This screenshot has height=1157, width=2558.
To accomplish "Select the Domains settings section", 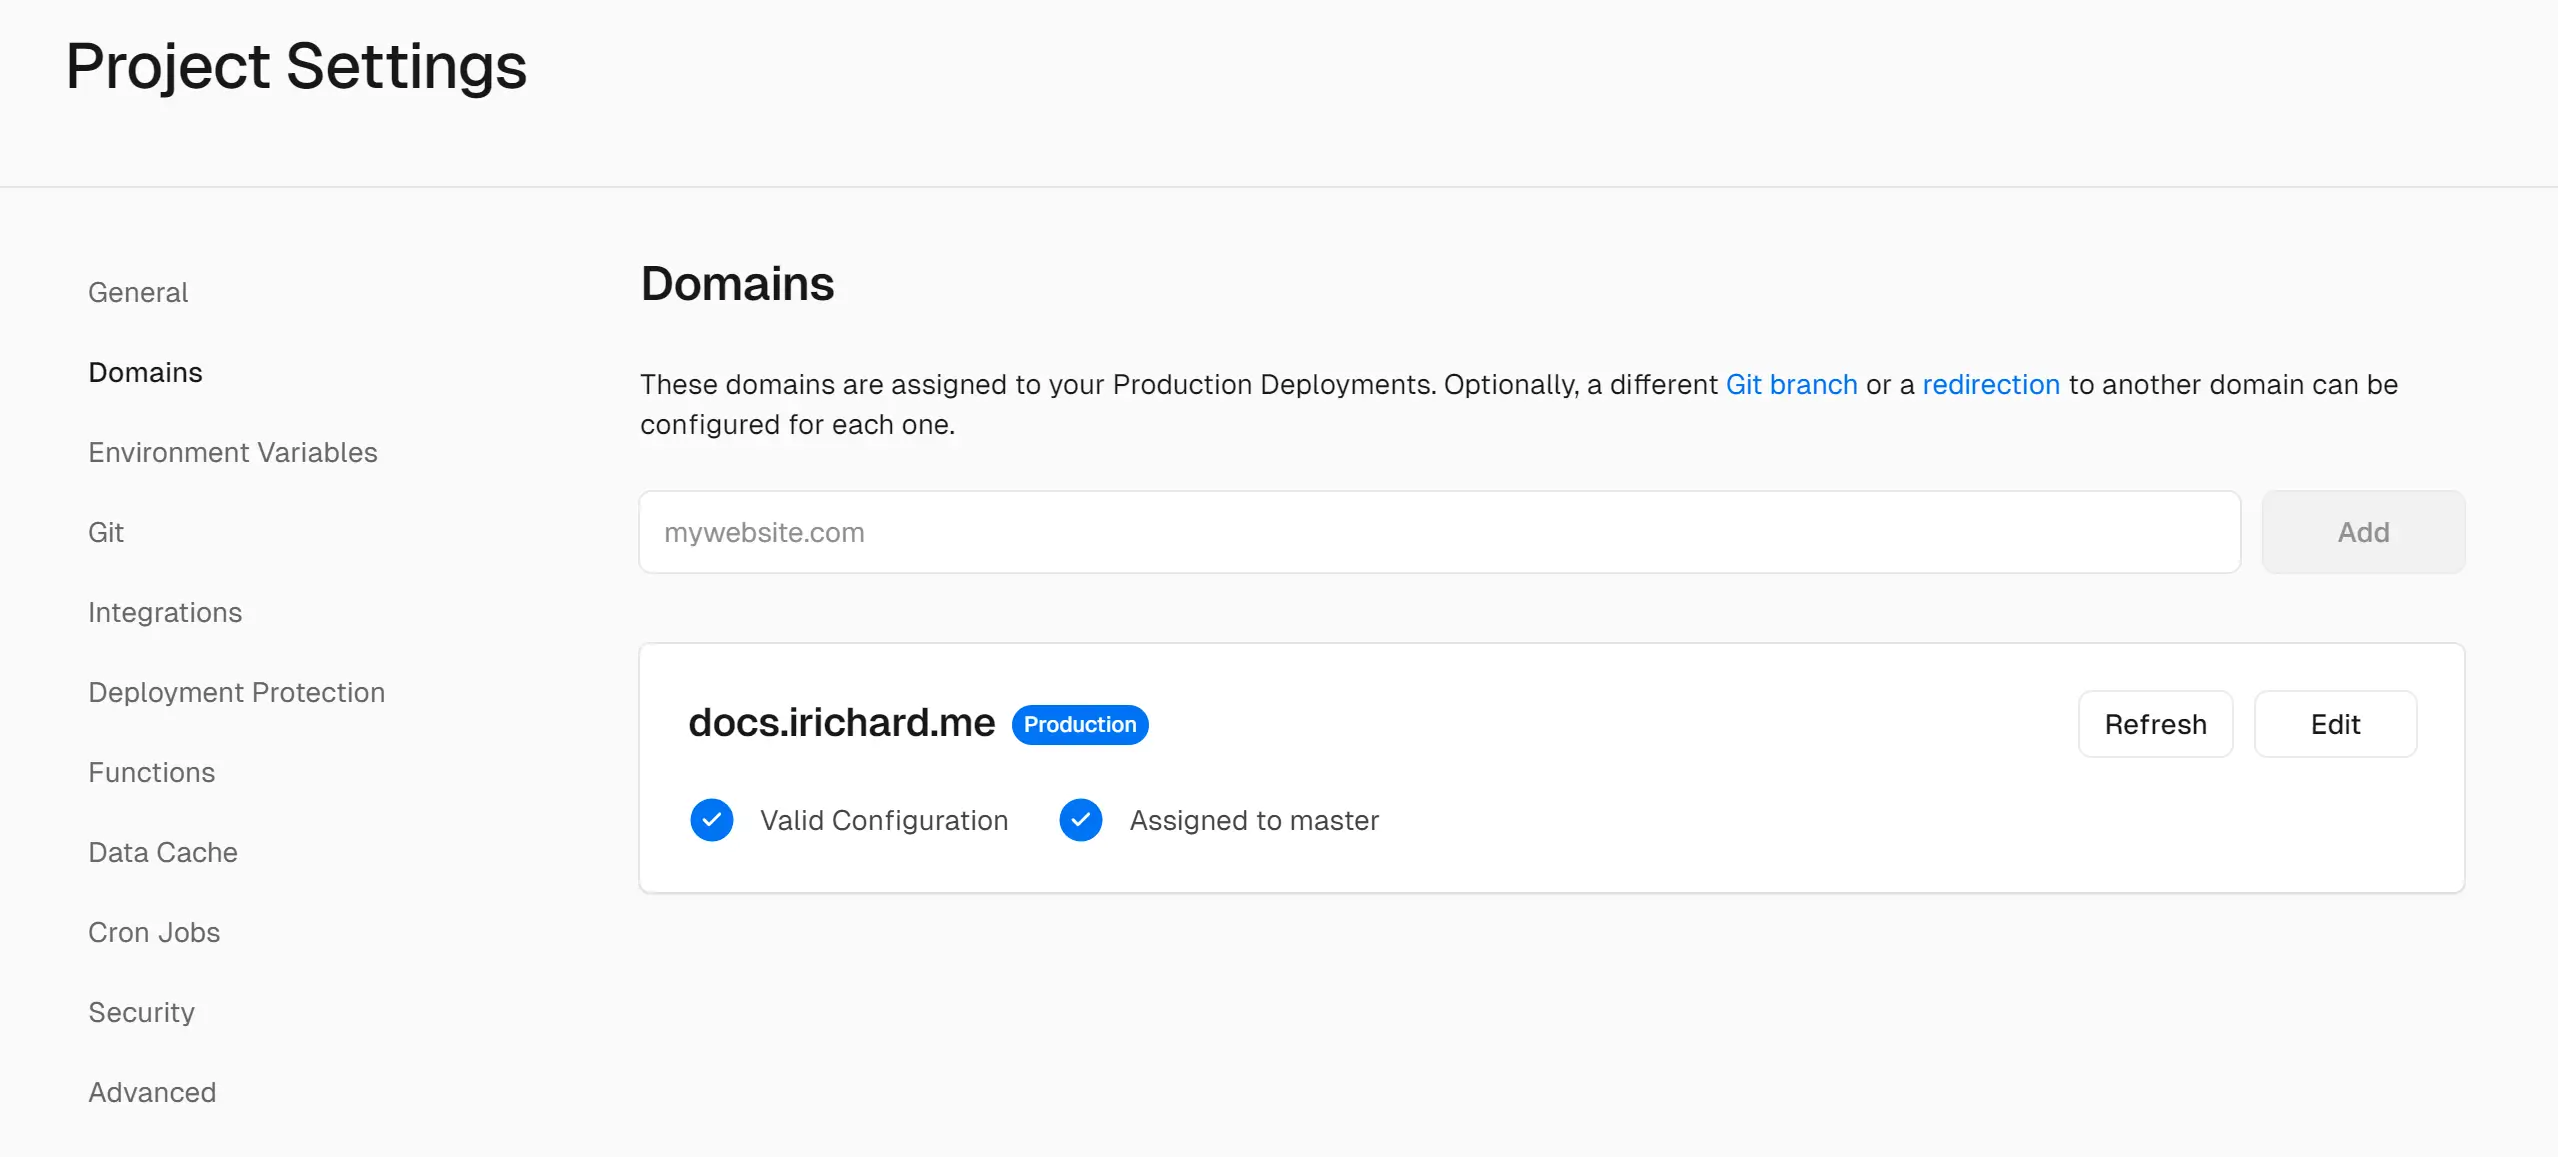I will 145,372.
